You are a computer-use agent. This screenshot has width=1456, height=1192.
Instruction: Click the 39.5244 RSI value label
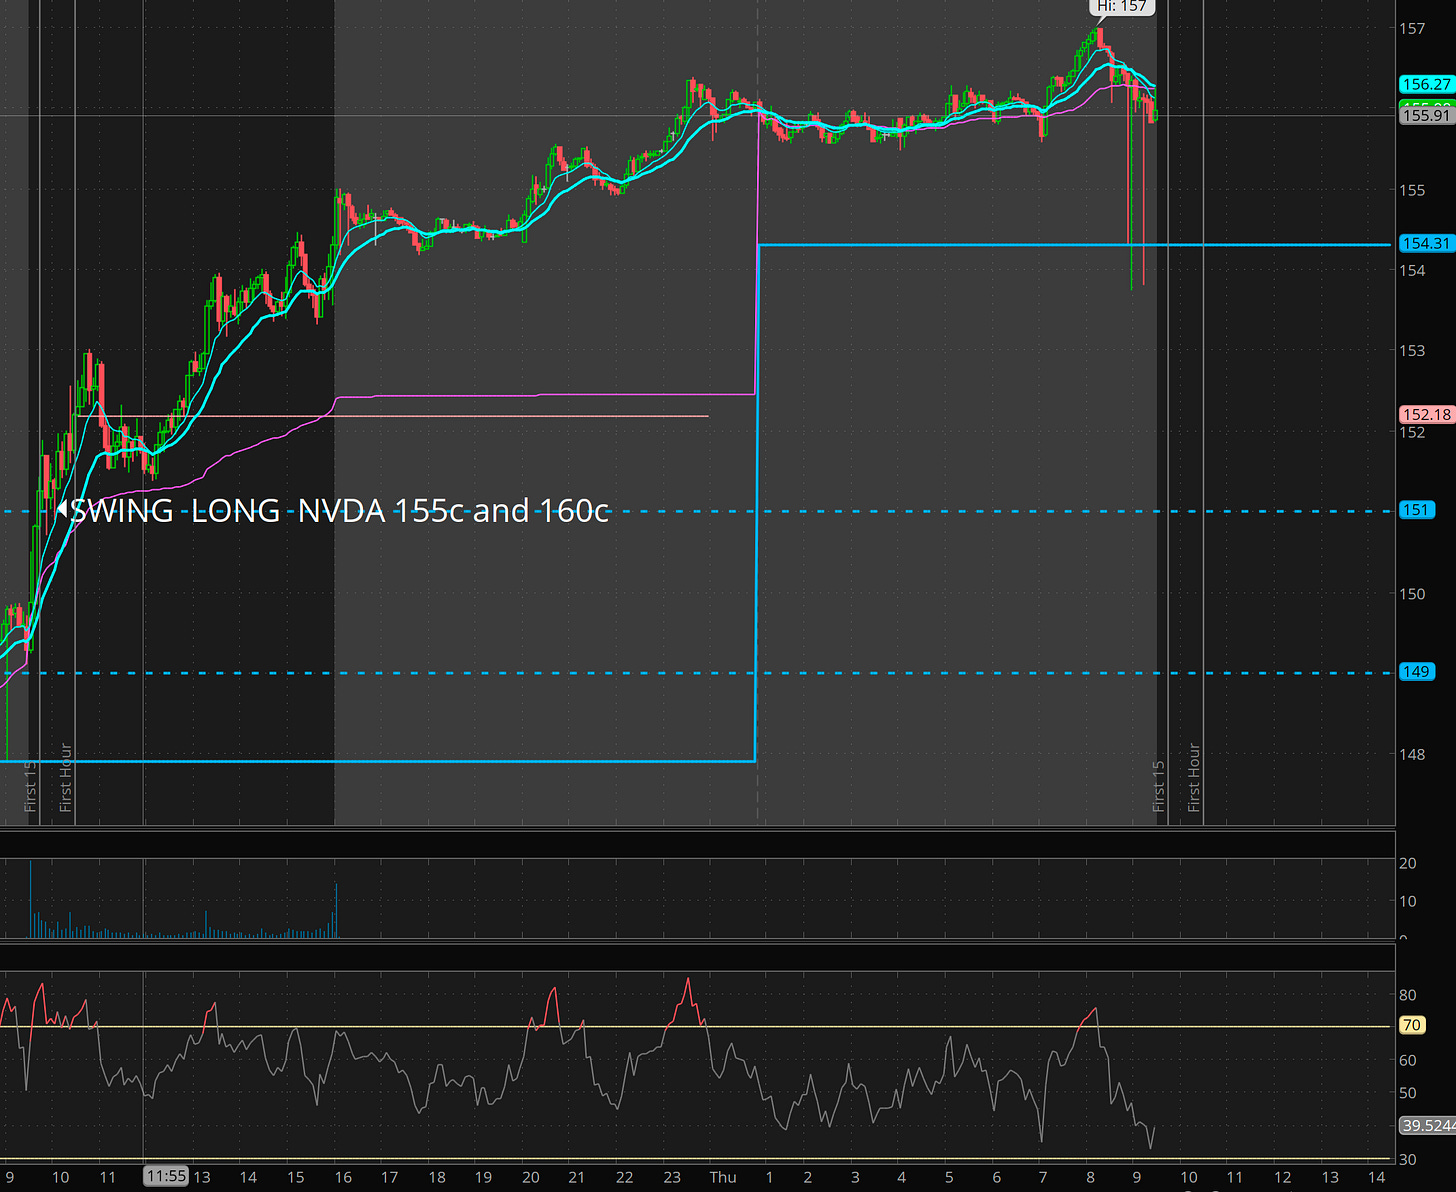coord(1428,1126)
